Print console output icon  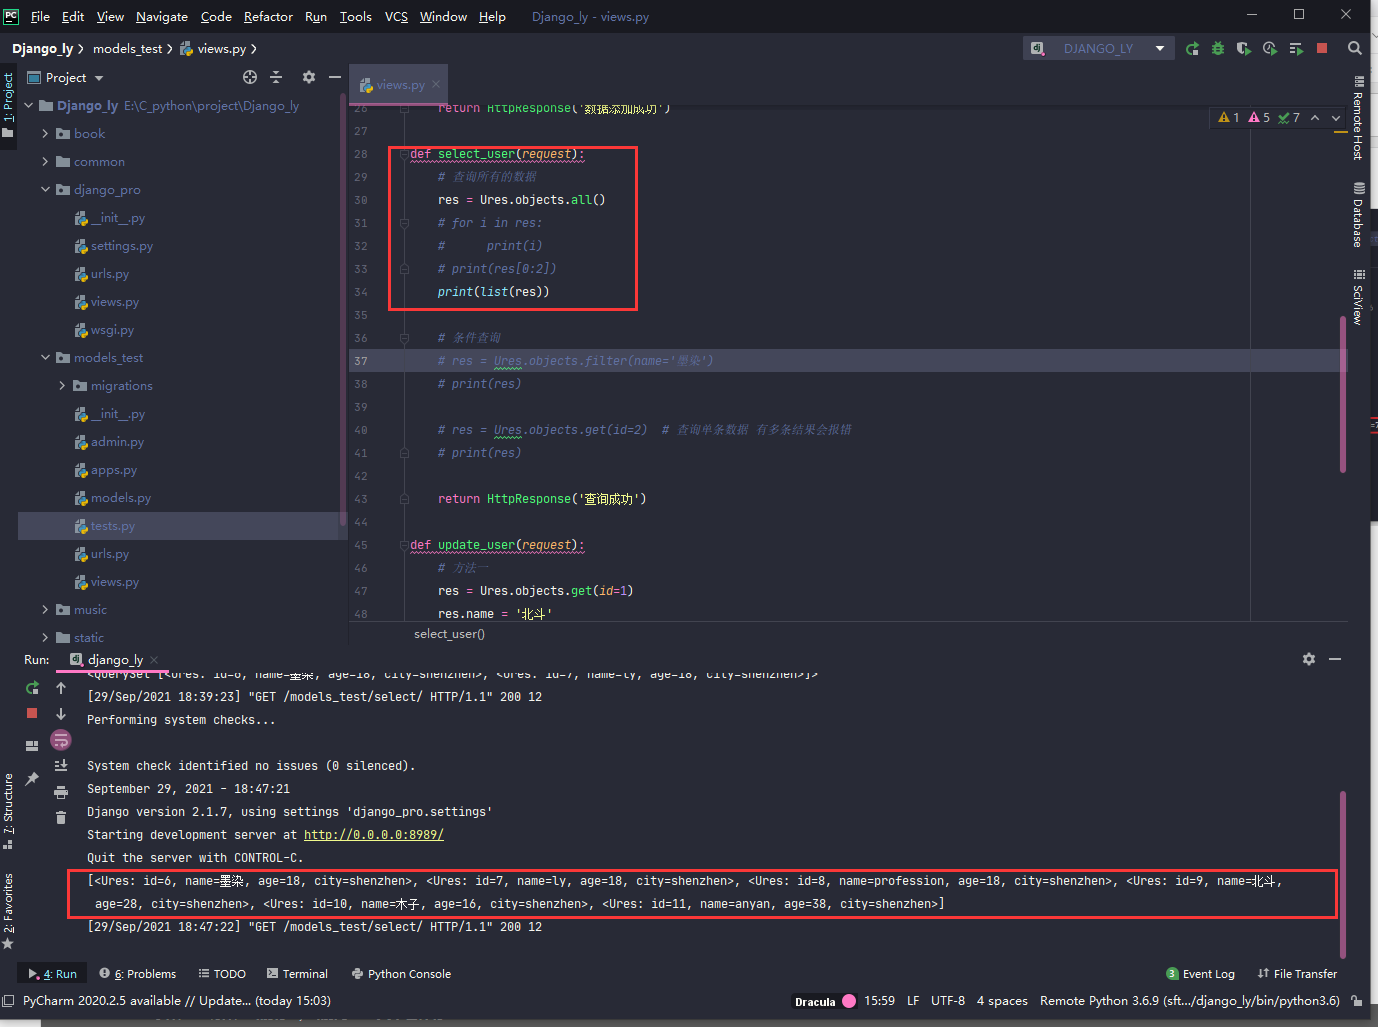pos(61,792)
